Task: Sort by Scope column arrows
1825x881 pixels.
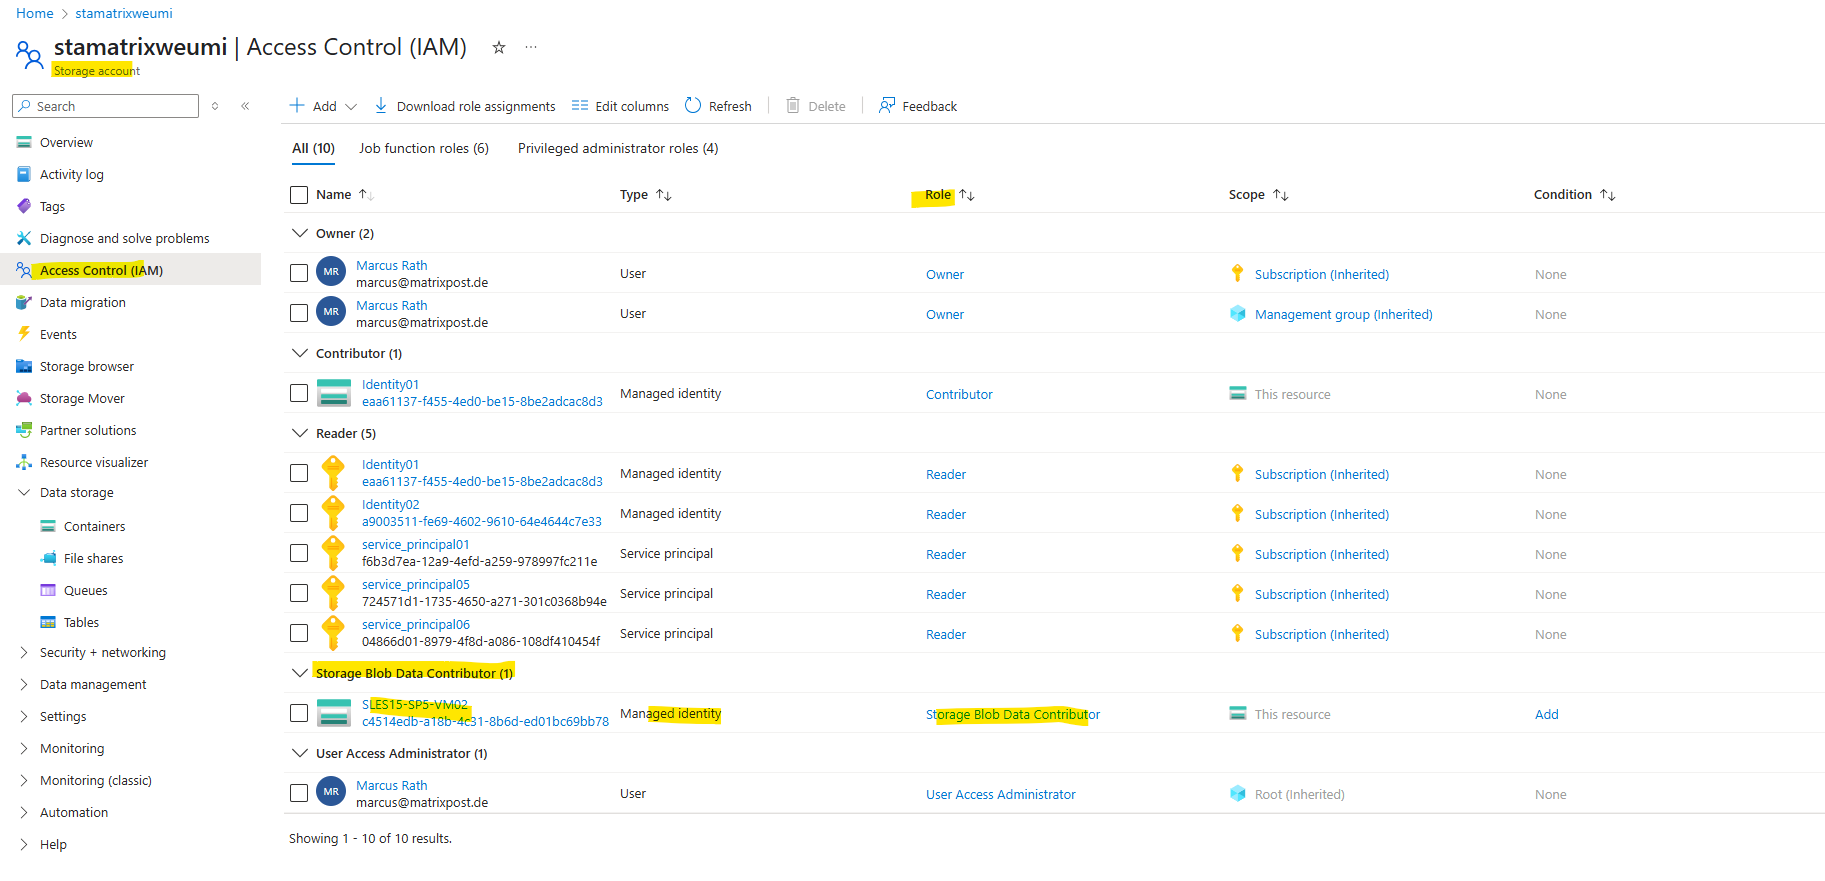Action: (1281, 195)
